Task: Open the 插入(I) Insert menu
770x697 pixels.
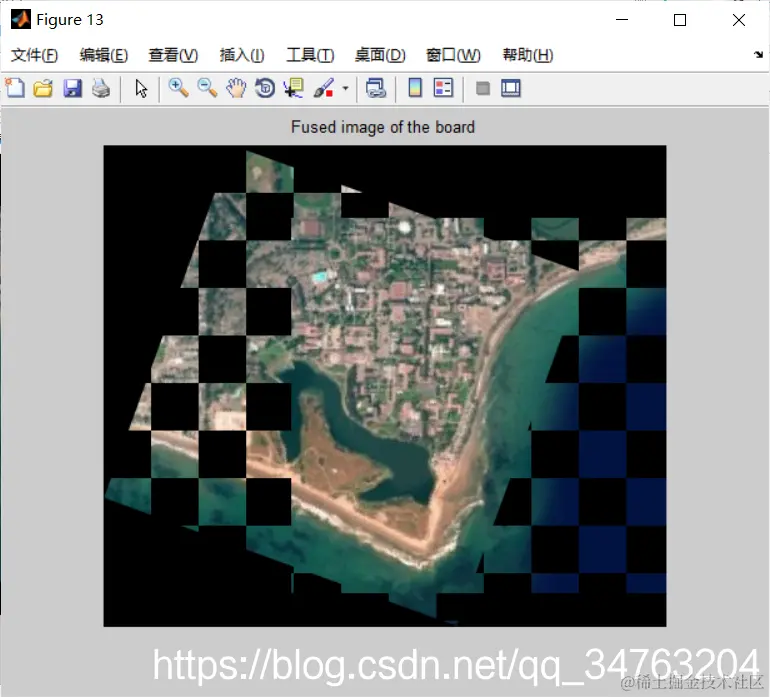Action: [x=242, y=55]
